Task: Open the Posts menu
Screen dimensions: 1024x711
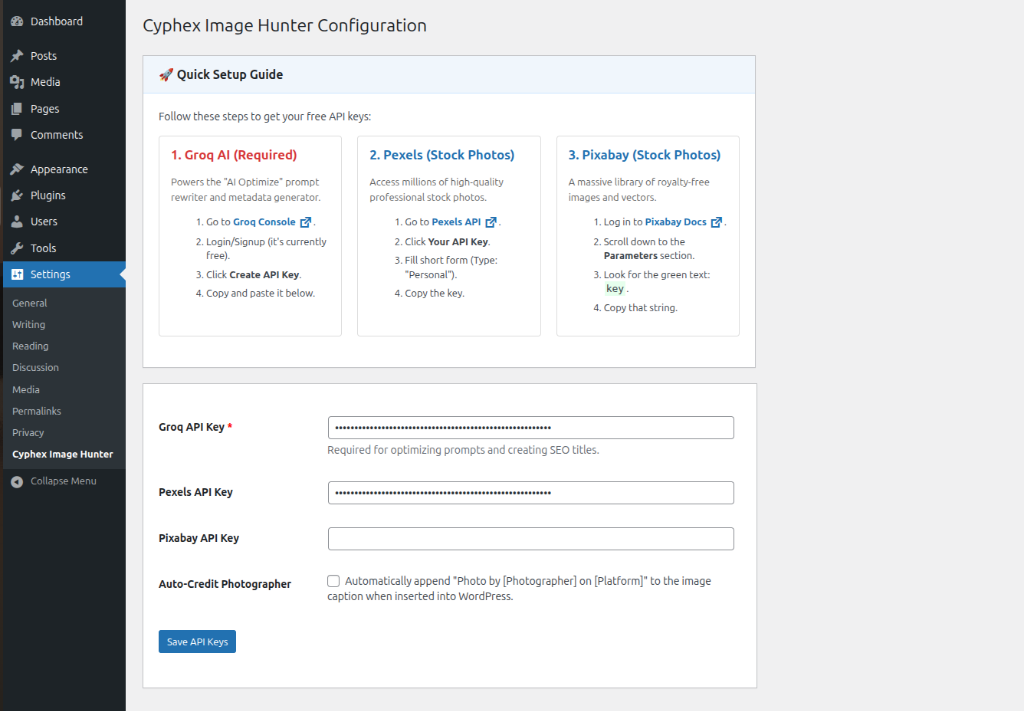Action: (43, 56)
